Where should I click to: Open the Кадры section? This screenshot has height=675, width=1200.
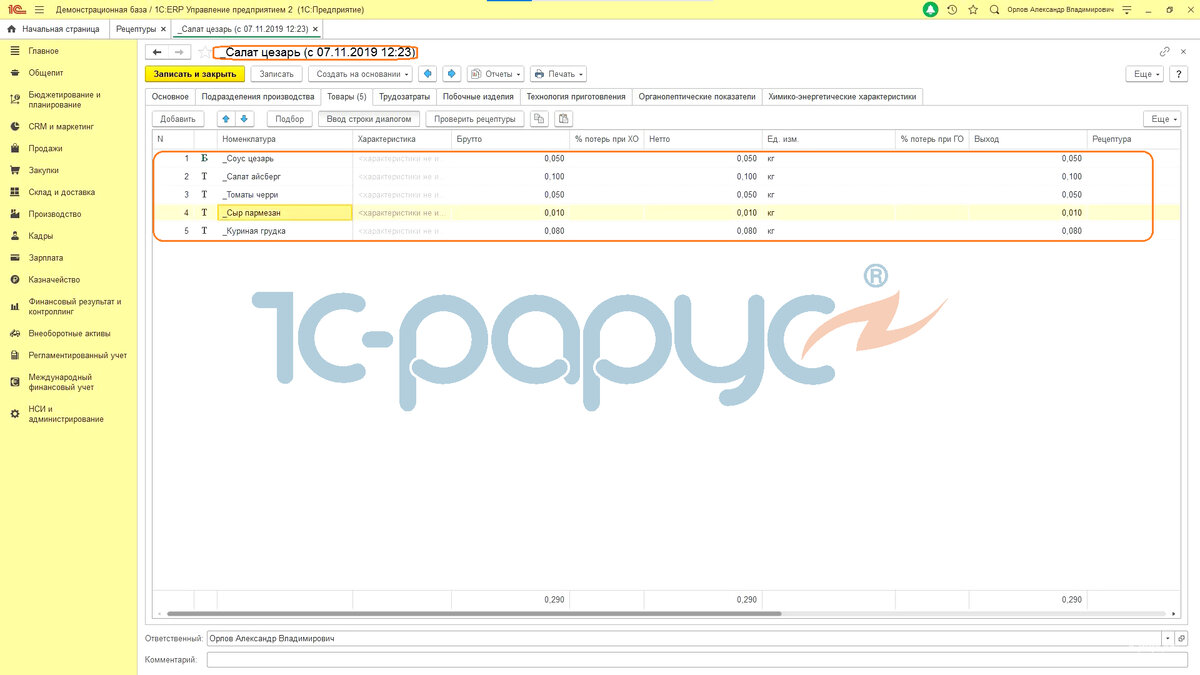pos(41,236)
